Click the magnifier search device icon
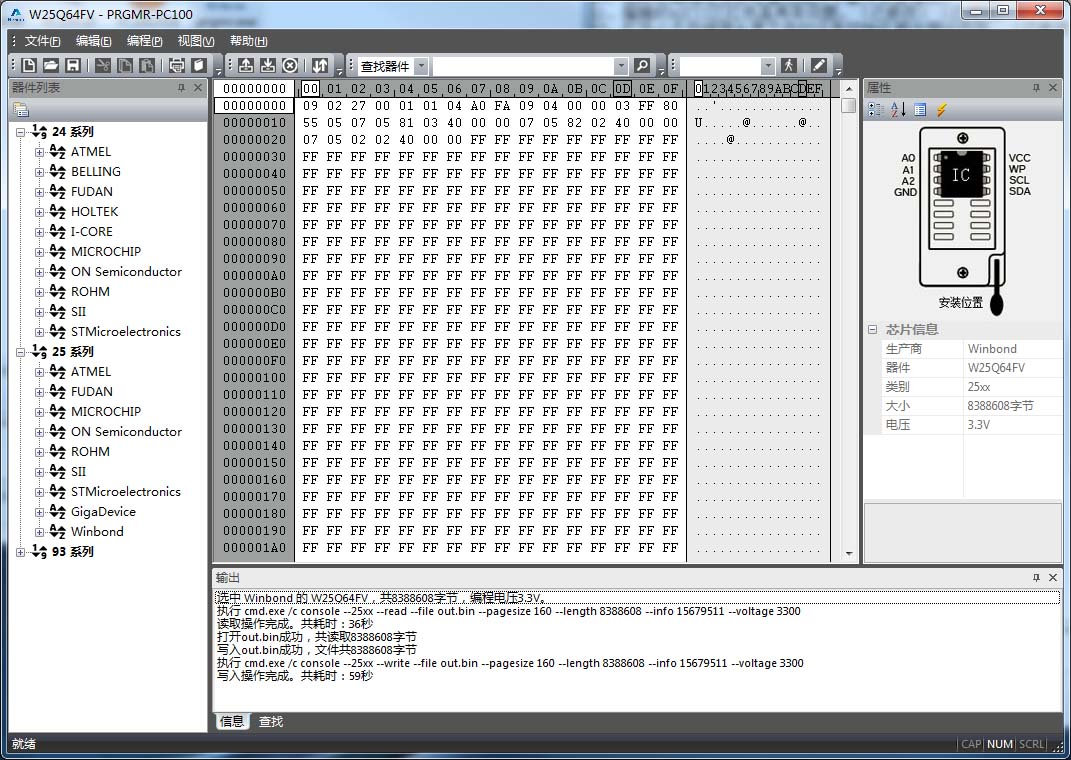Image resolution: width=1071 pixels, height=760 pixels. click(642, 66)
